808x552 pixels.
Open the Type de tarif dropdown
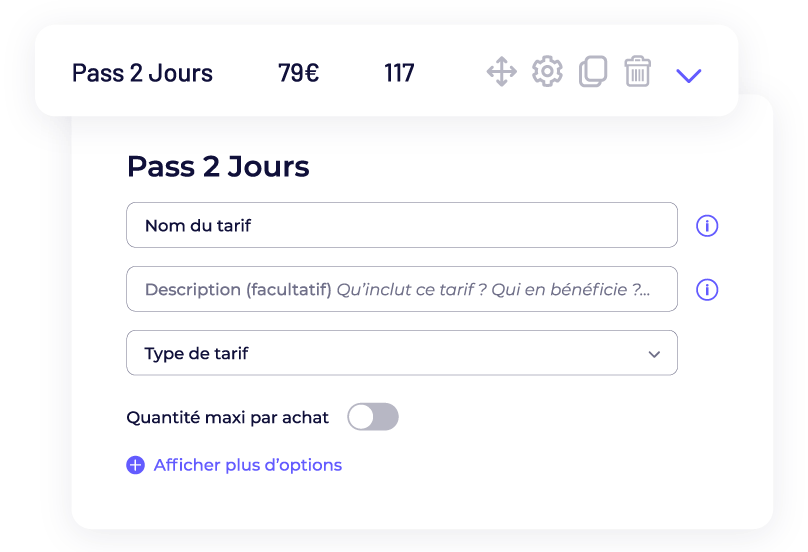402,353
